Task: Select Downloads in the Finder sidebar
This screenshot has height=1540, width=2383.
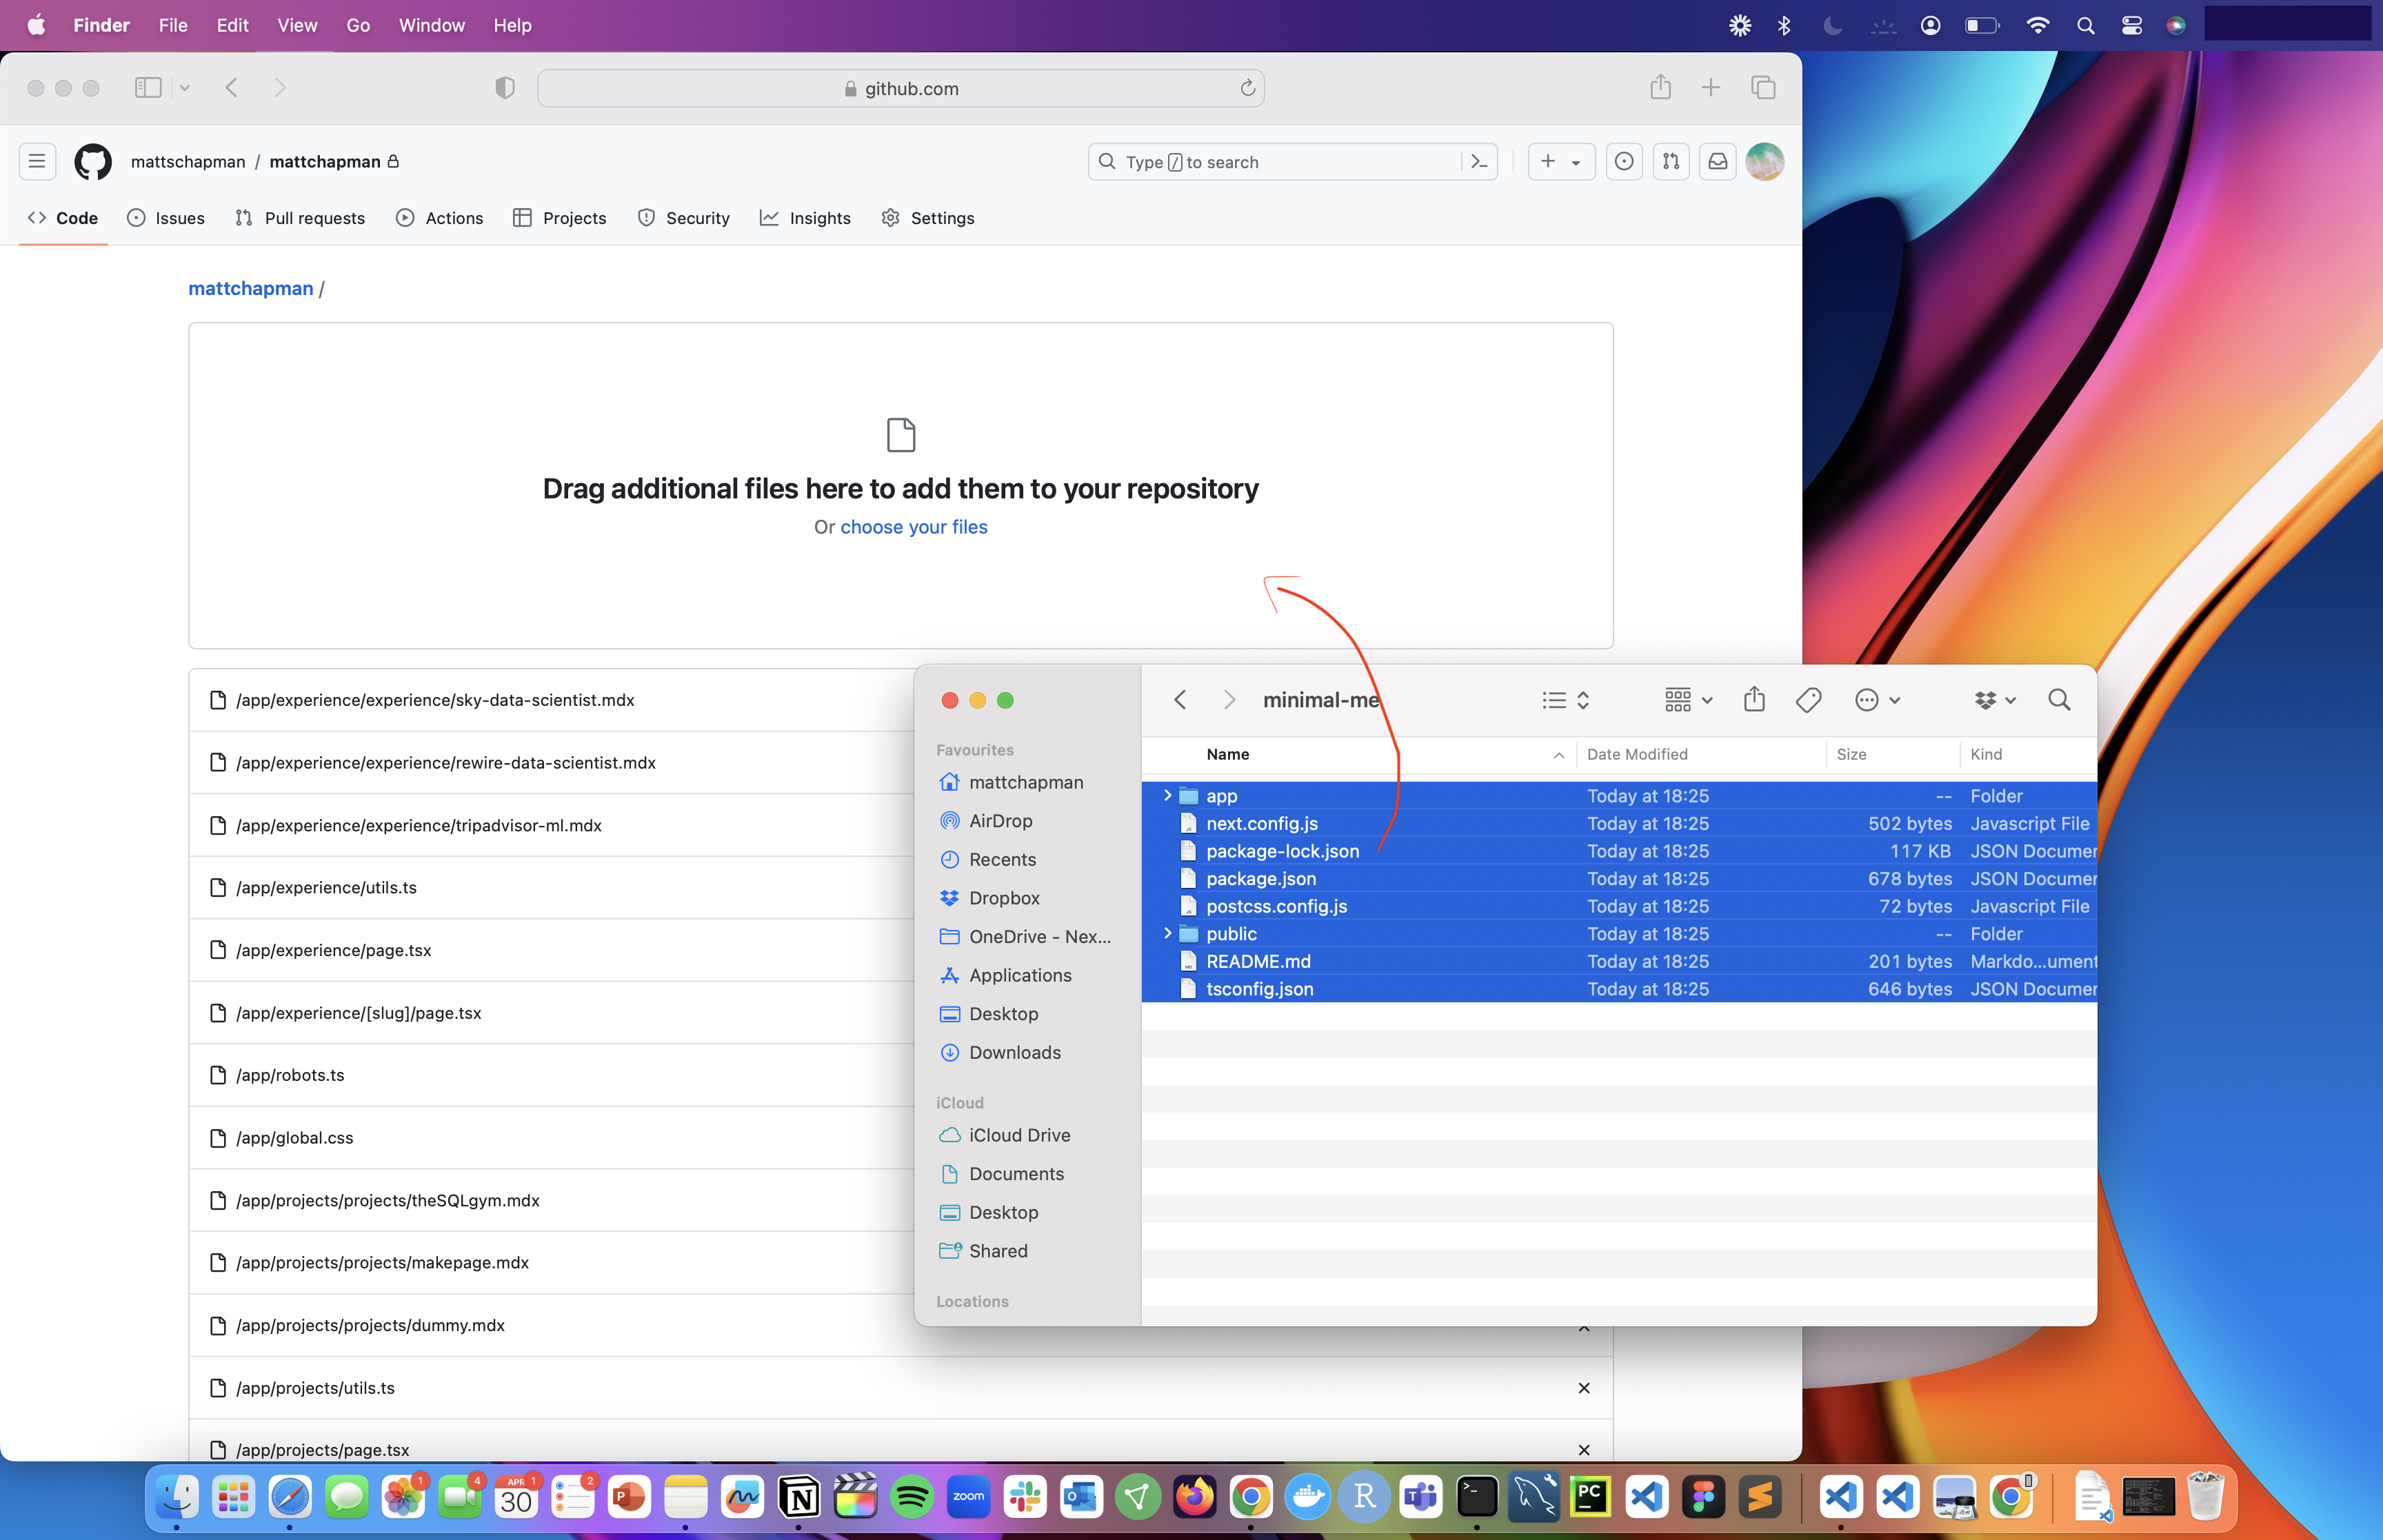Action: tap(1014, 1052)
